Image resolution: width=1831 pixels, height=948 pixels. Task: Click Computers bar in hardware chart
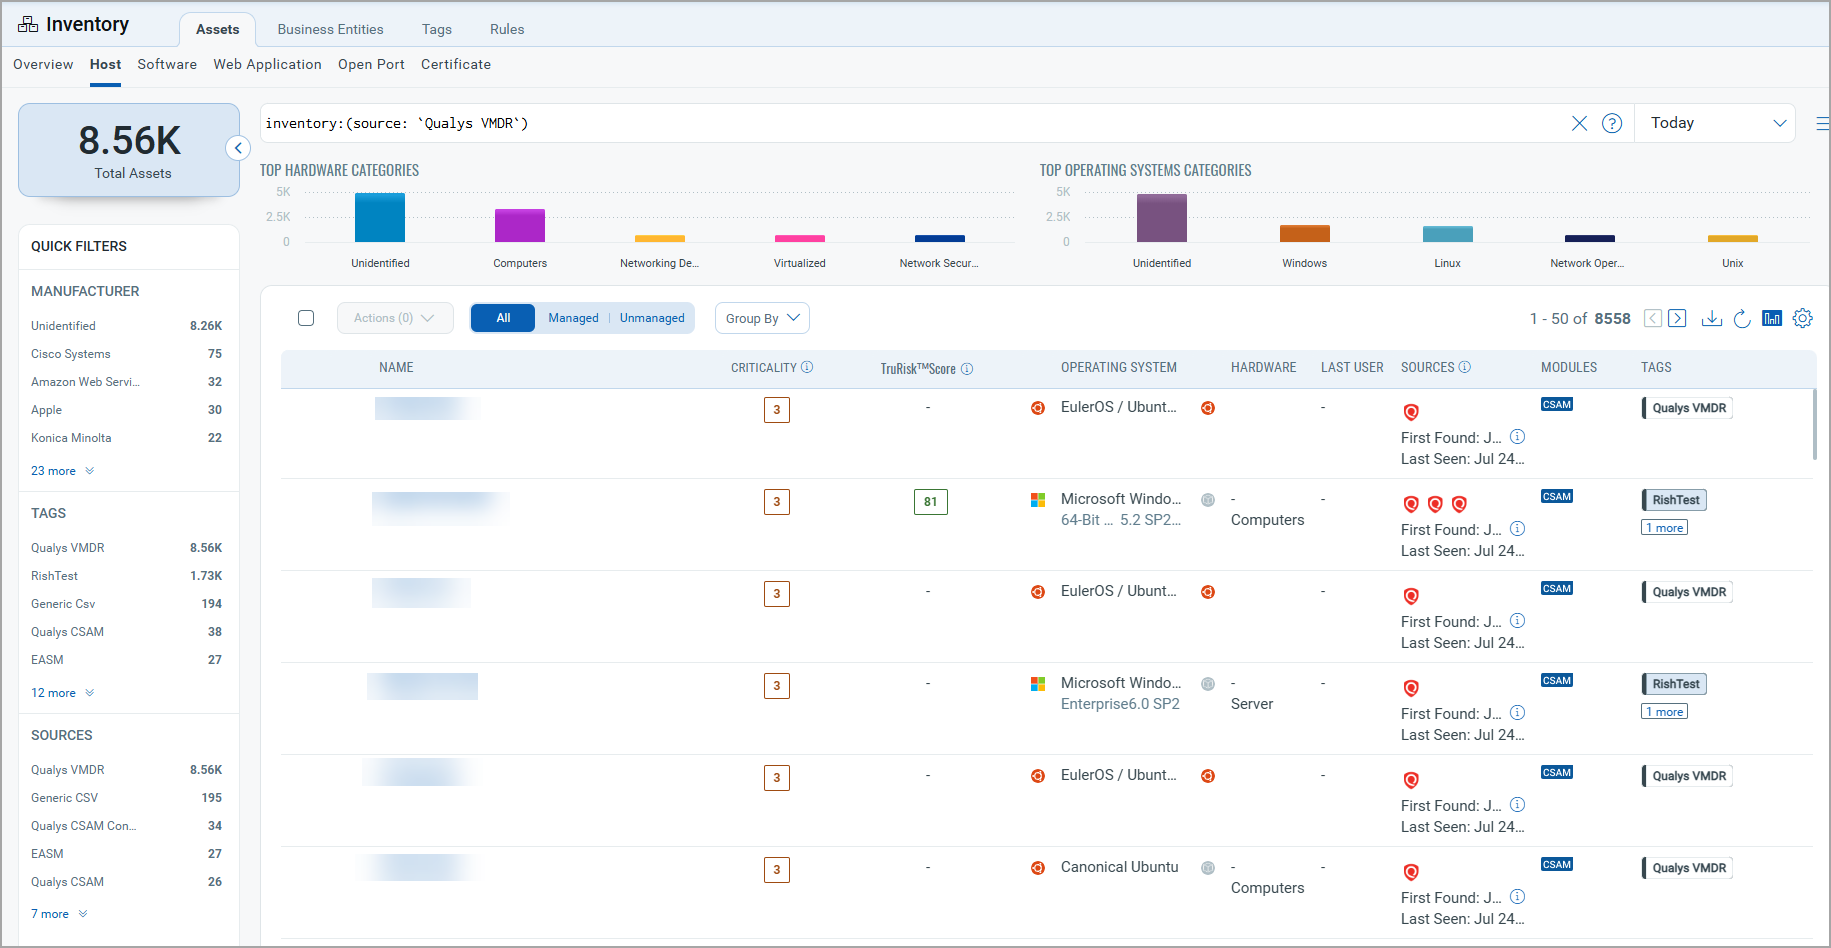(520, 225)
